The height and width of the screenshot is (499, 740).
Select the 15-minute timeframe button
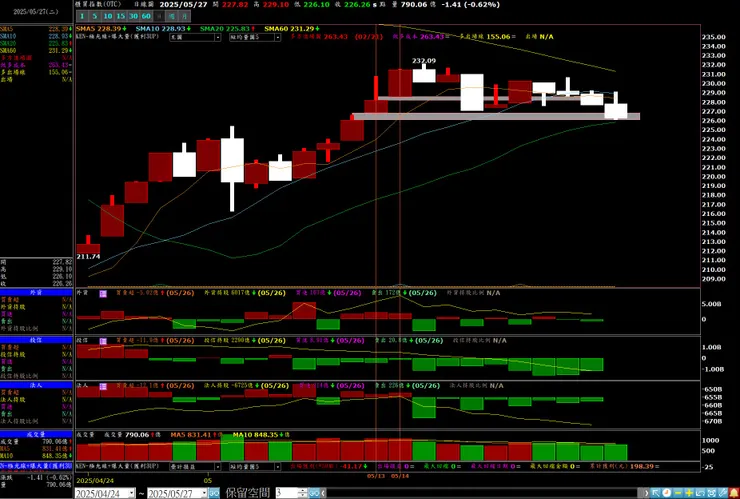tap(120, 16)
